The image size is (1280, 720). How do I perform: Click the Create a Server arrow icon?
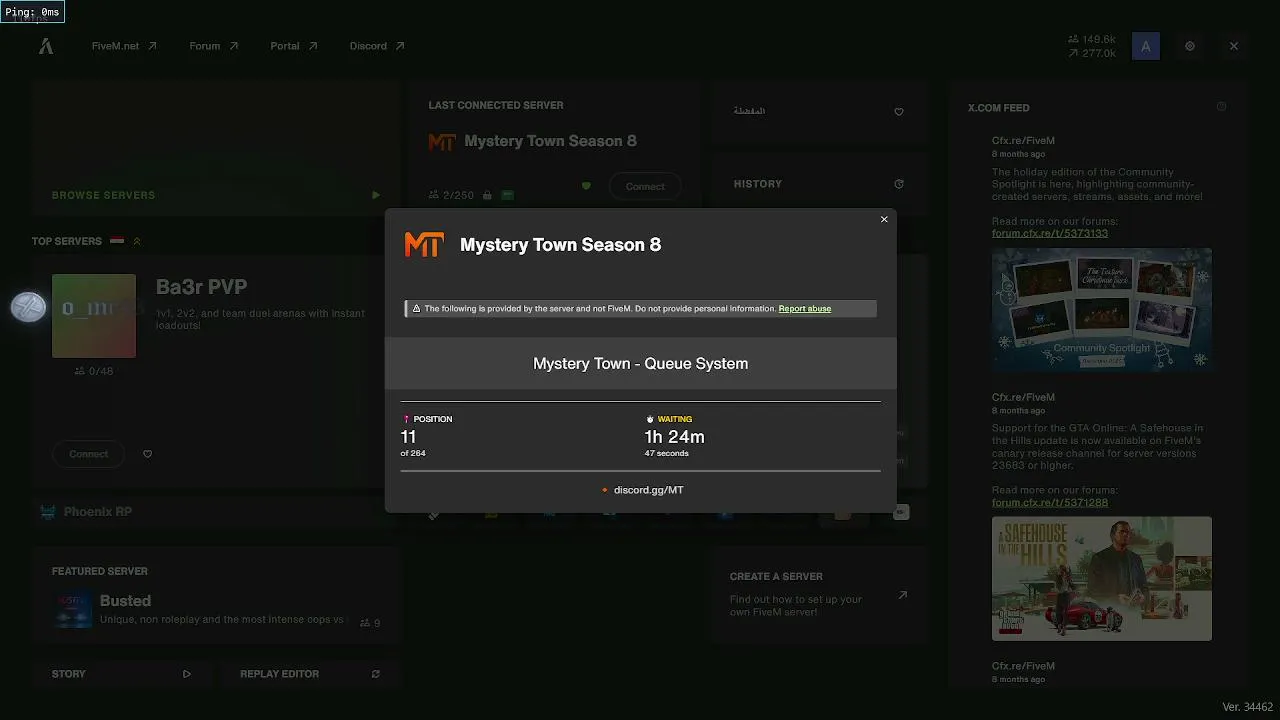pos(902,595)
